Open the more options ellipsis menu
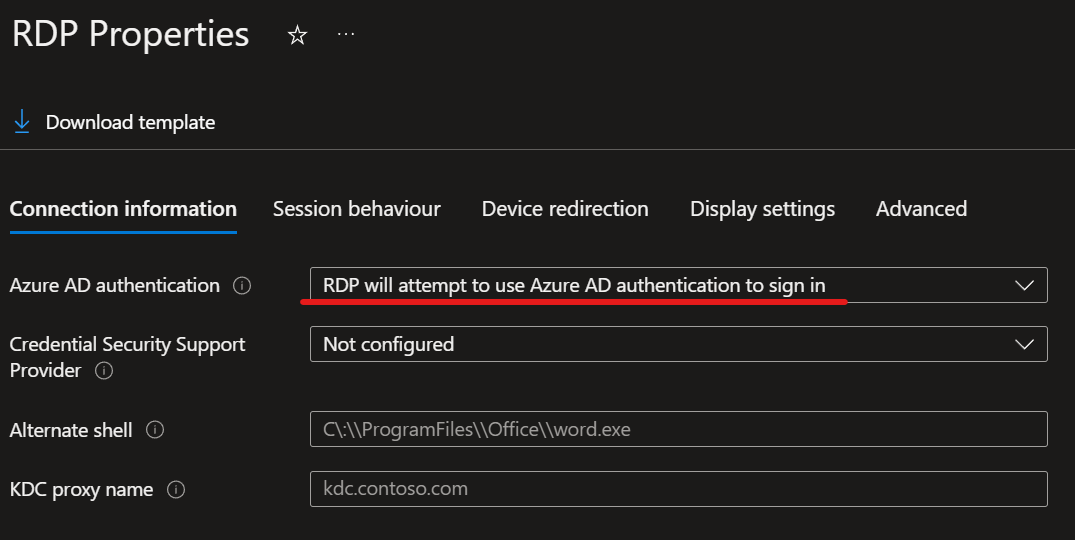 346,34
